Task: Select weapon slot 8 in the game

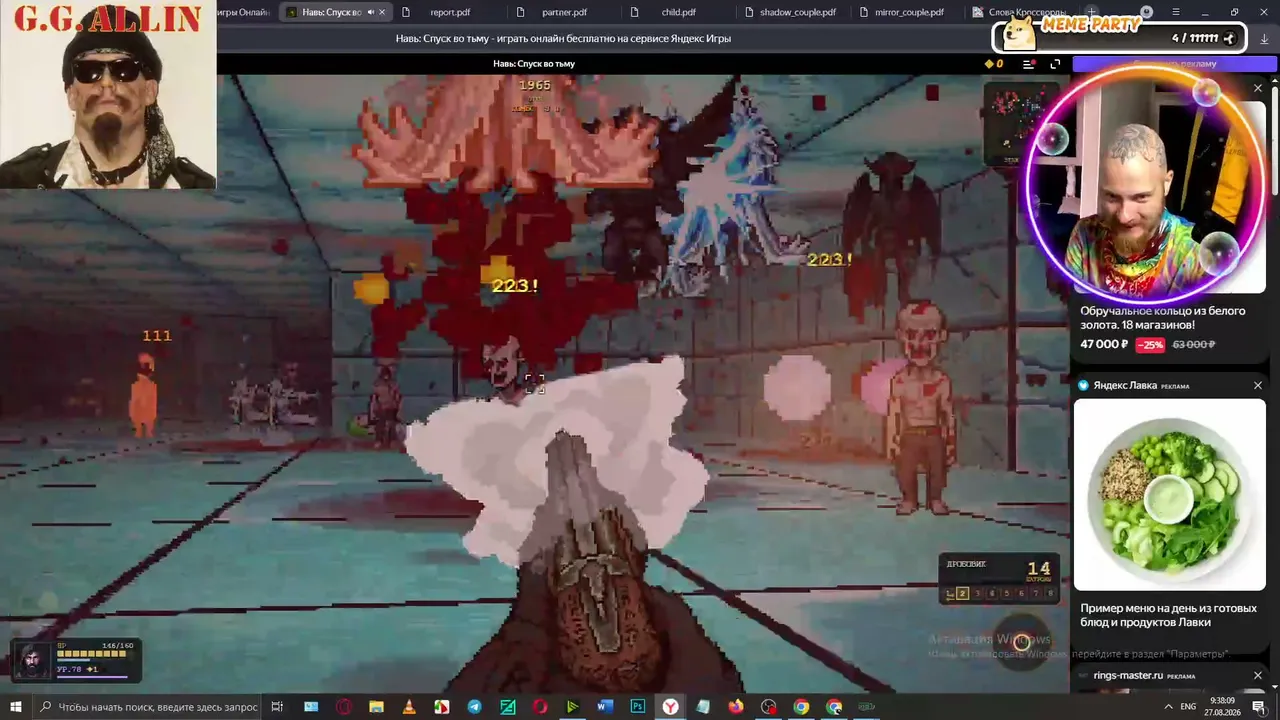Action: tap(1050, 594)
